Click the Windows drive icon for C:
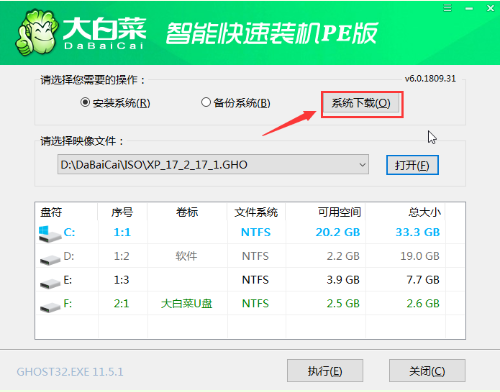The width and height of the screenshot is (500, 392). coord(50,233)
